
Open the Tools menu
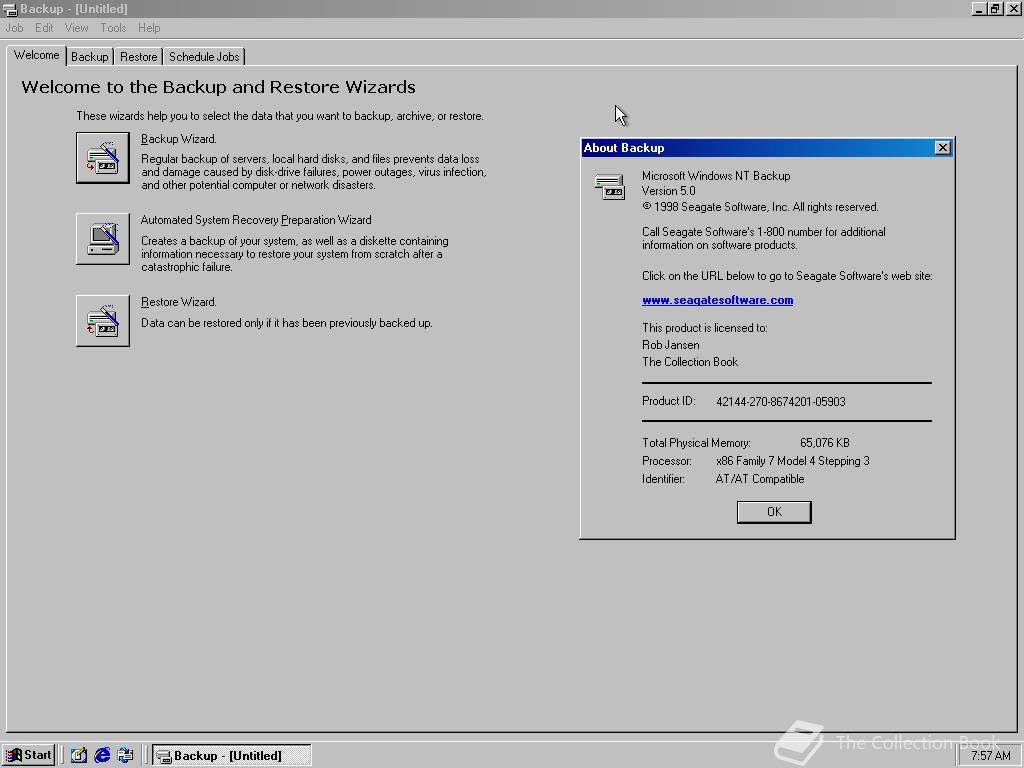tap(113, 28)
